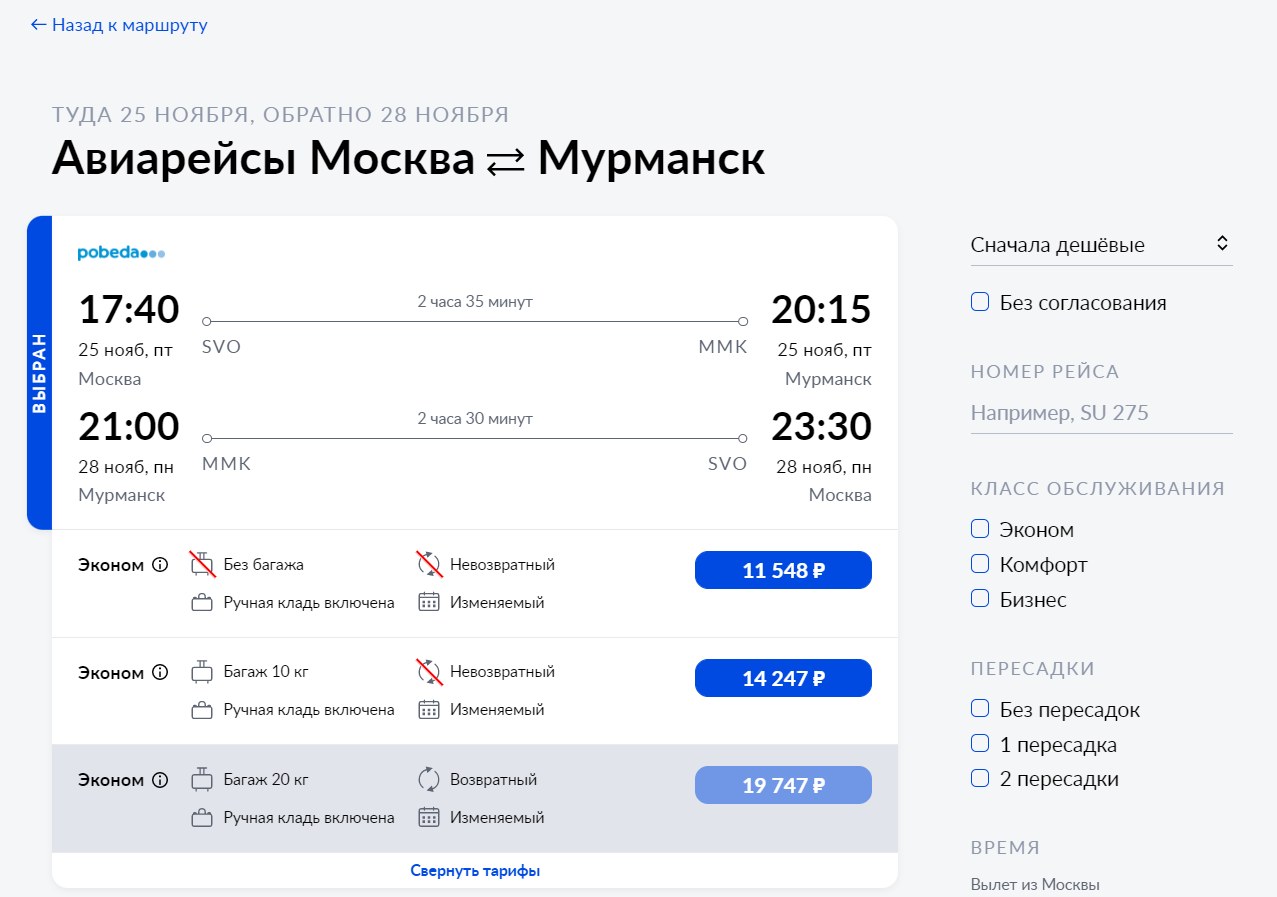Click hand luggage icon in 11 548 ₽ fare row
The width and height of the screenshot is (1277, 897).
click(x=203, y=603)
